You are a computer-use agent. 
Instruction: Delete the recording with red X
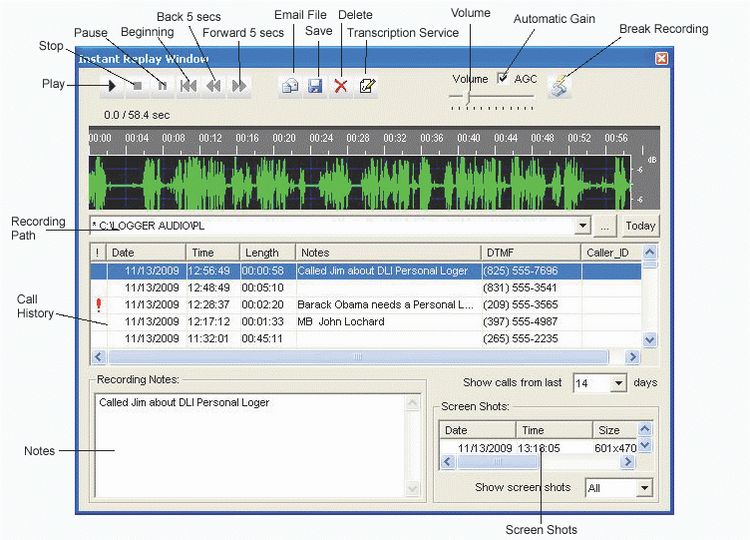(341, 86)
